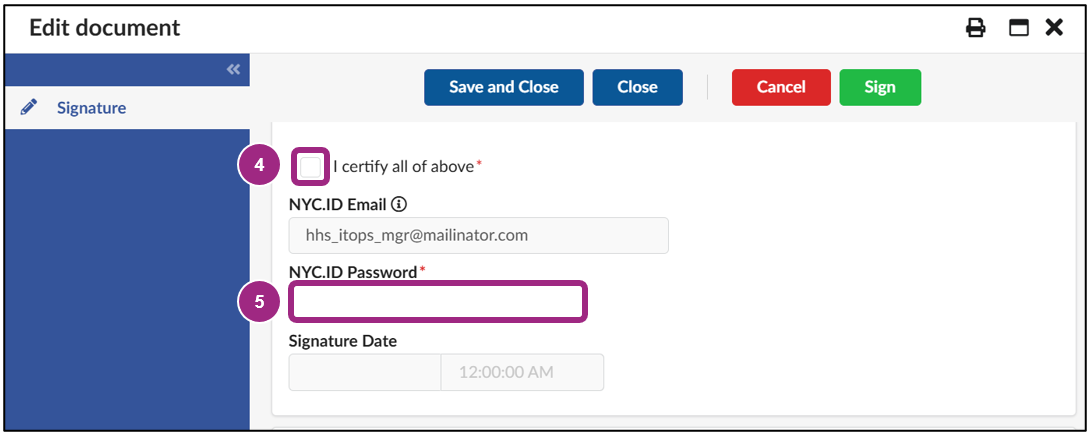Screen dimensions: 1091x439
Task: Hit the red Cancel button
Action: tap(781, 87)
